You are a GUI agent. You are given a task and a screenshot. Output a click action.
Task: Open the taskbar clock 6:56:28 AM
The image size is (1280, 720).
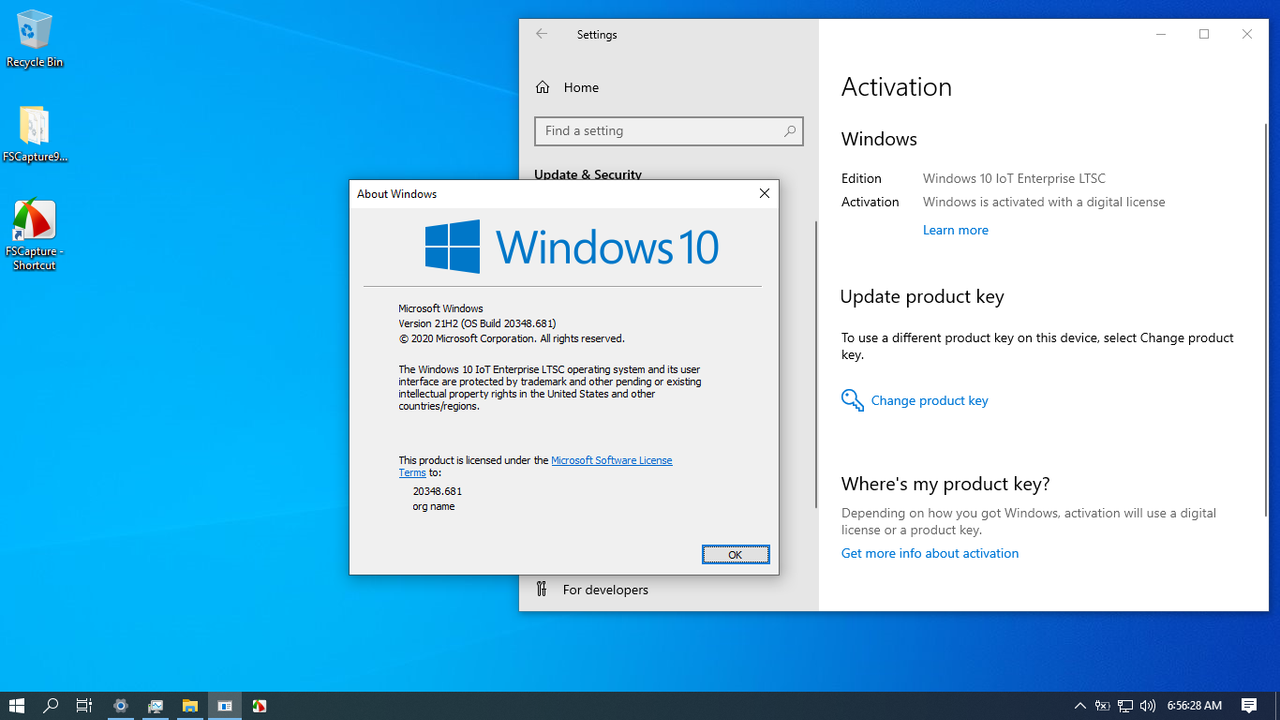tap(1194, 706)
